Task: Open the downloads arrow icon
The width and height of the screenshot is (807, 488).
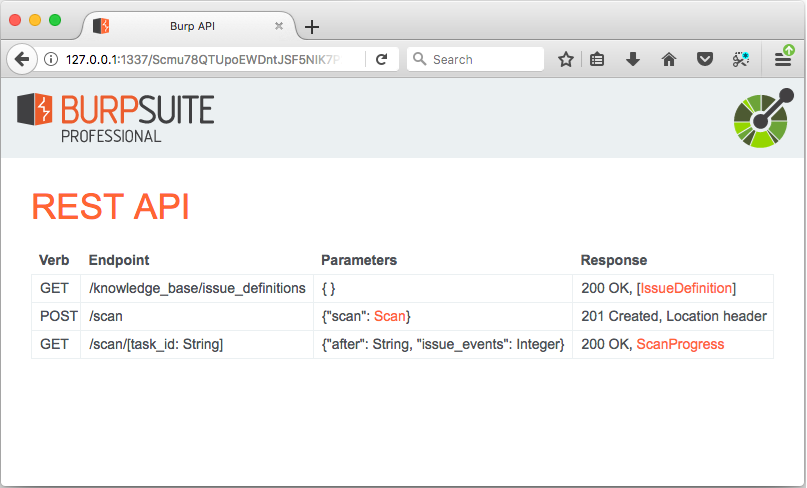Action: (x=633, y=60)
